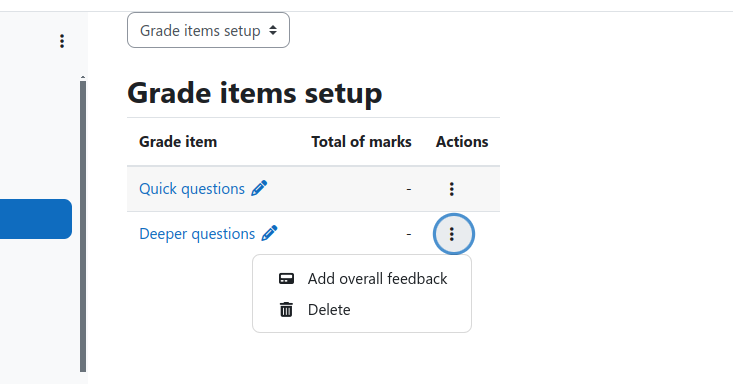Close the Deeper questions actions kebab menu
This screenshot has width=733, height=384.
click(x=453, y=234)
